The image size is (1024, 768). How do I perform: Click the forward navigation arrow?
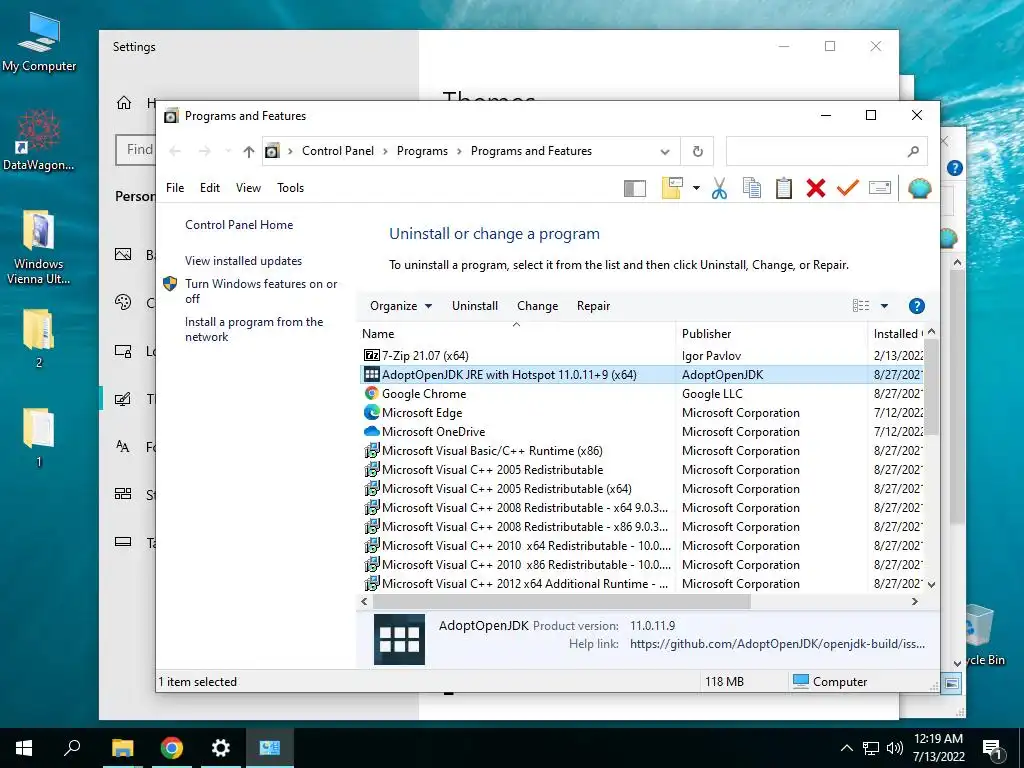[x=204, y=152]
